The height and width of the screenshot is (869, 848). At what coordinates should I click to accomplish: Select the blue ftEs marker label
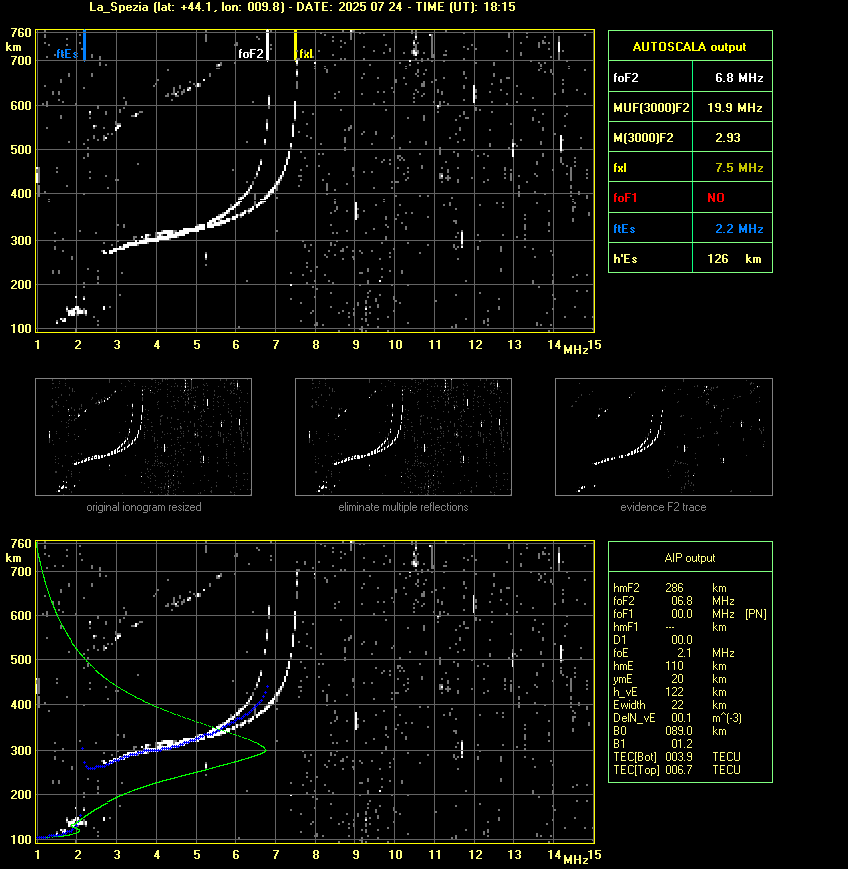pos(67,54)
